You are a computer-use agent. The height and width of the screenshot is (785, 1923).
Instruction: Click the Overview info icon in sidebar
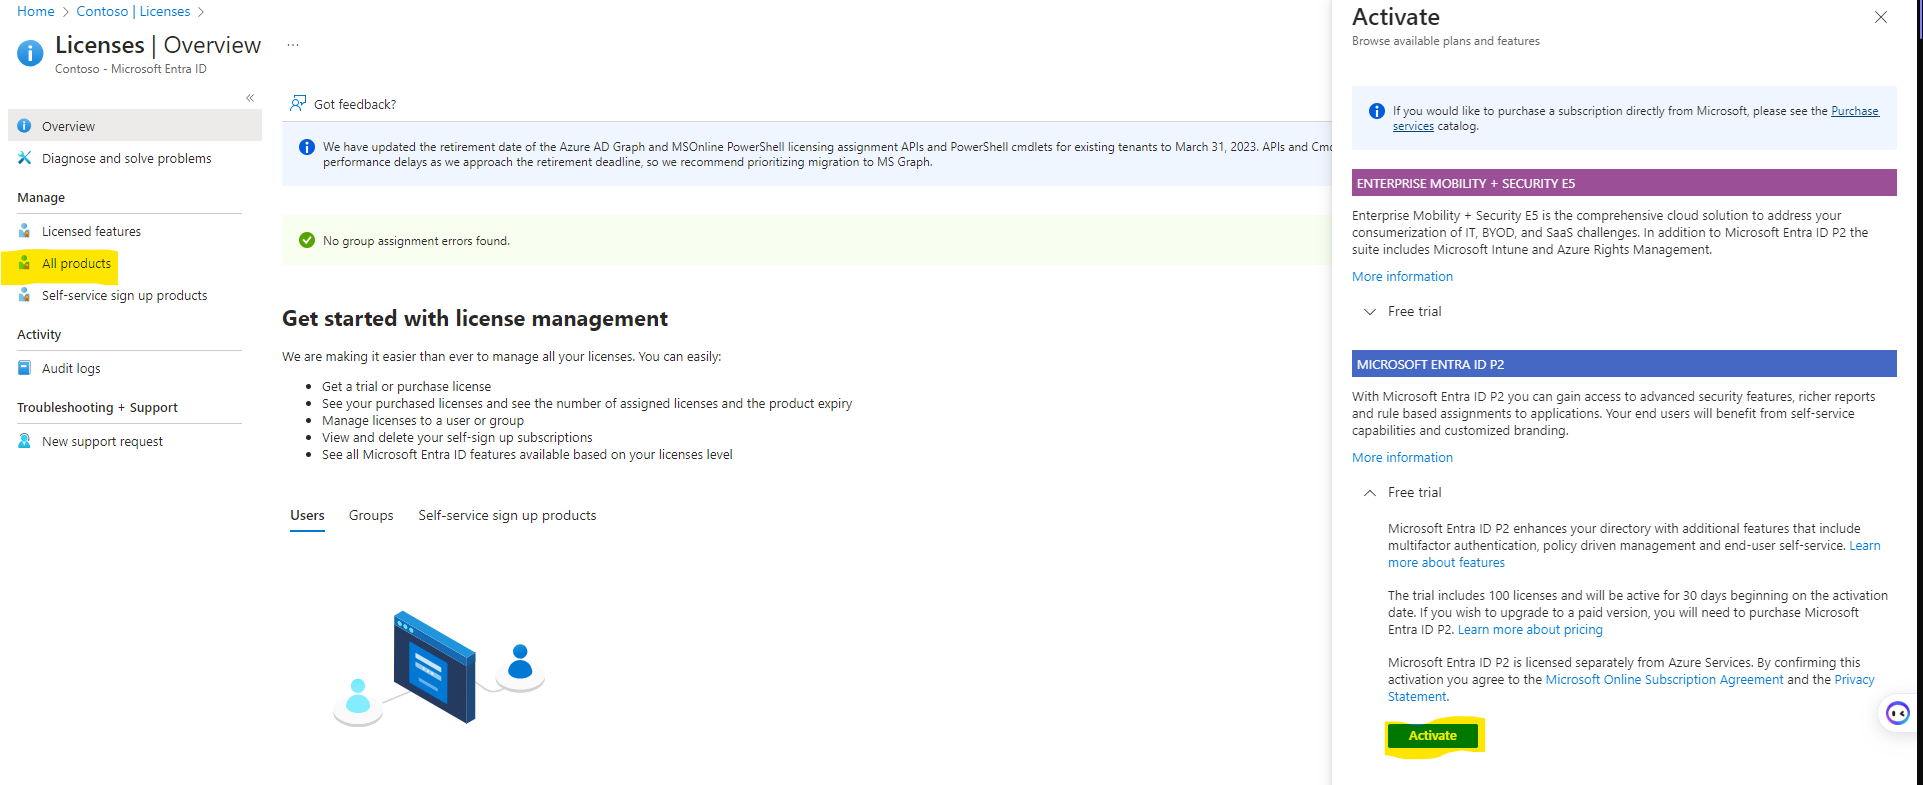click(x=24, y=126)
